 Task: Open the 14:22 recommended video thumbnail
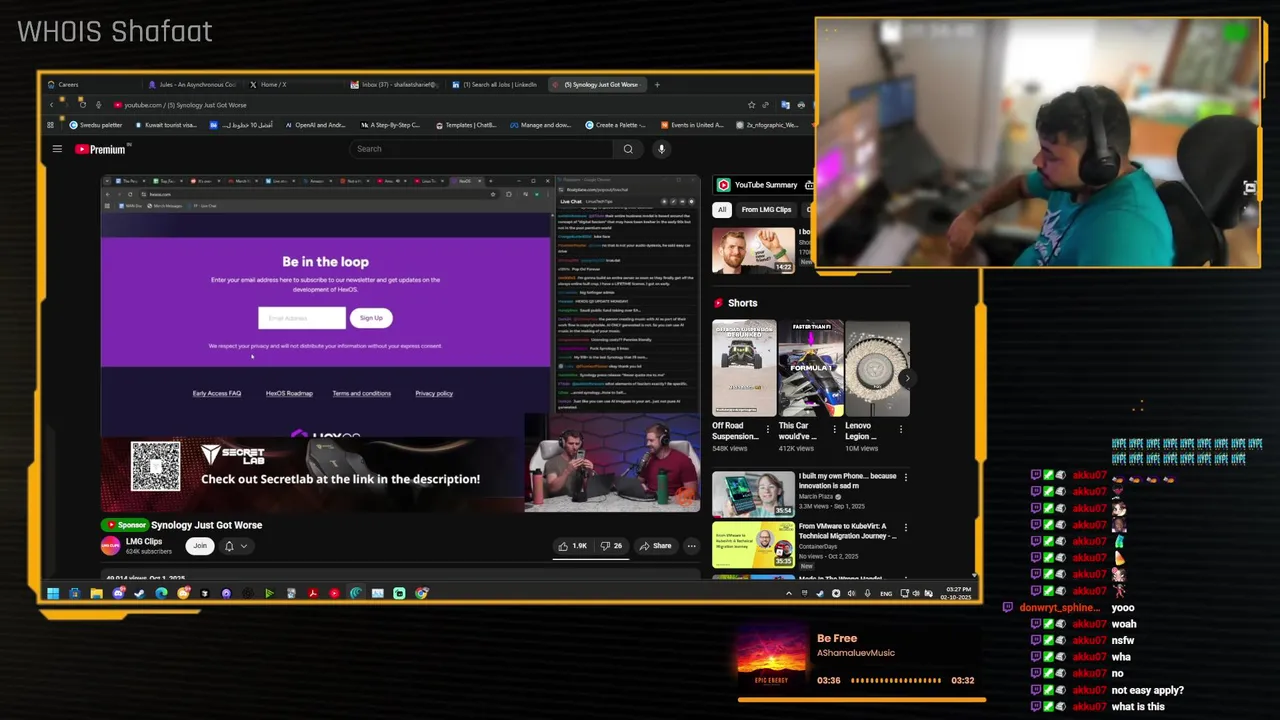(x=753, y=250)
